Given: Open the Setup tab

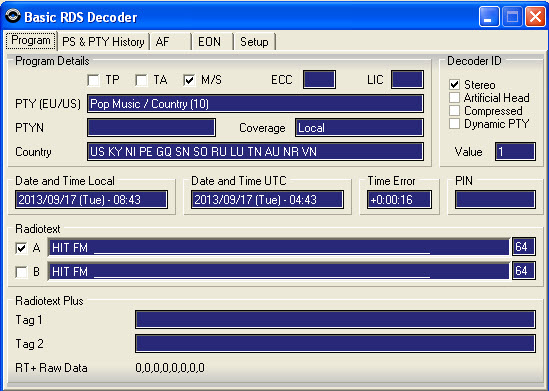Looking at the screenshot, I should point(254,42).
